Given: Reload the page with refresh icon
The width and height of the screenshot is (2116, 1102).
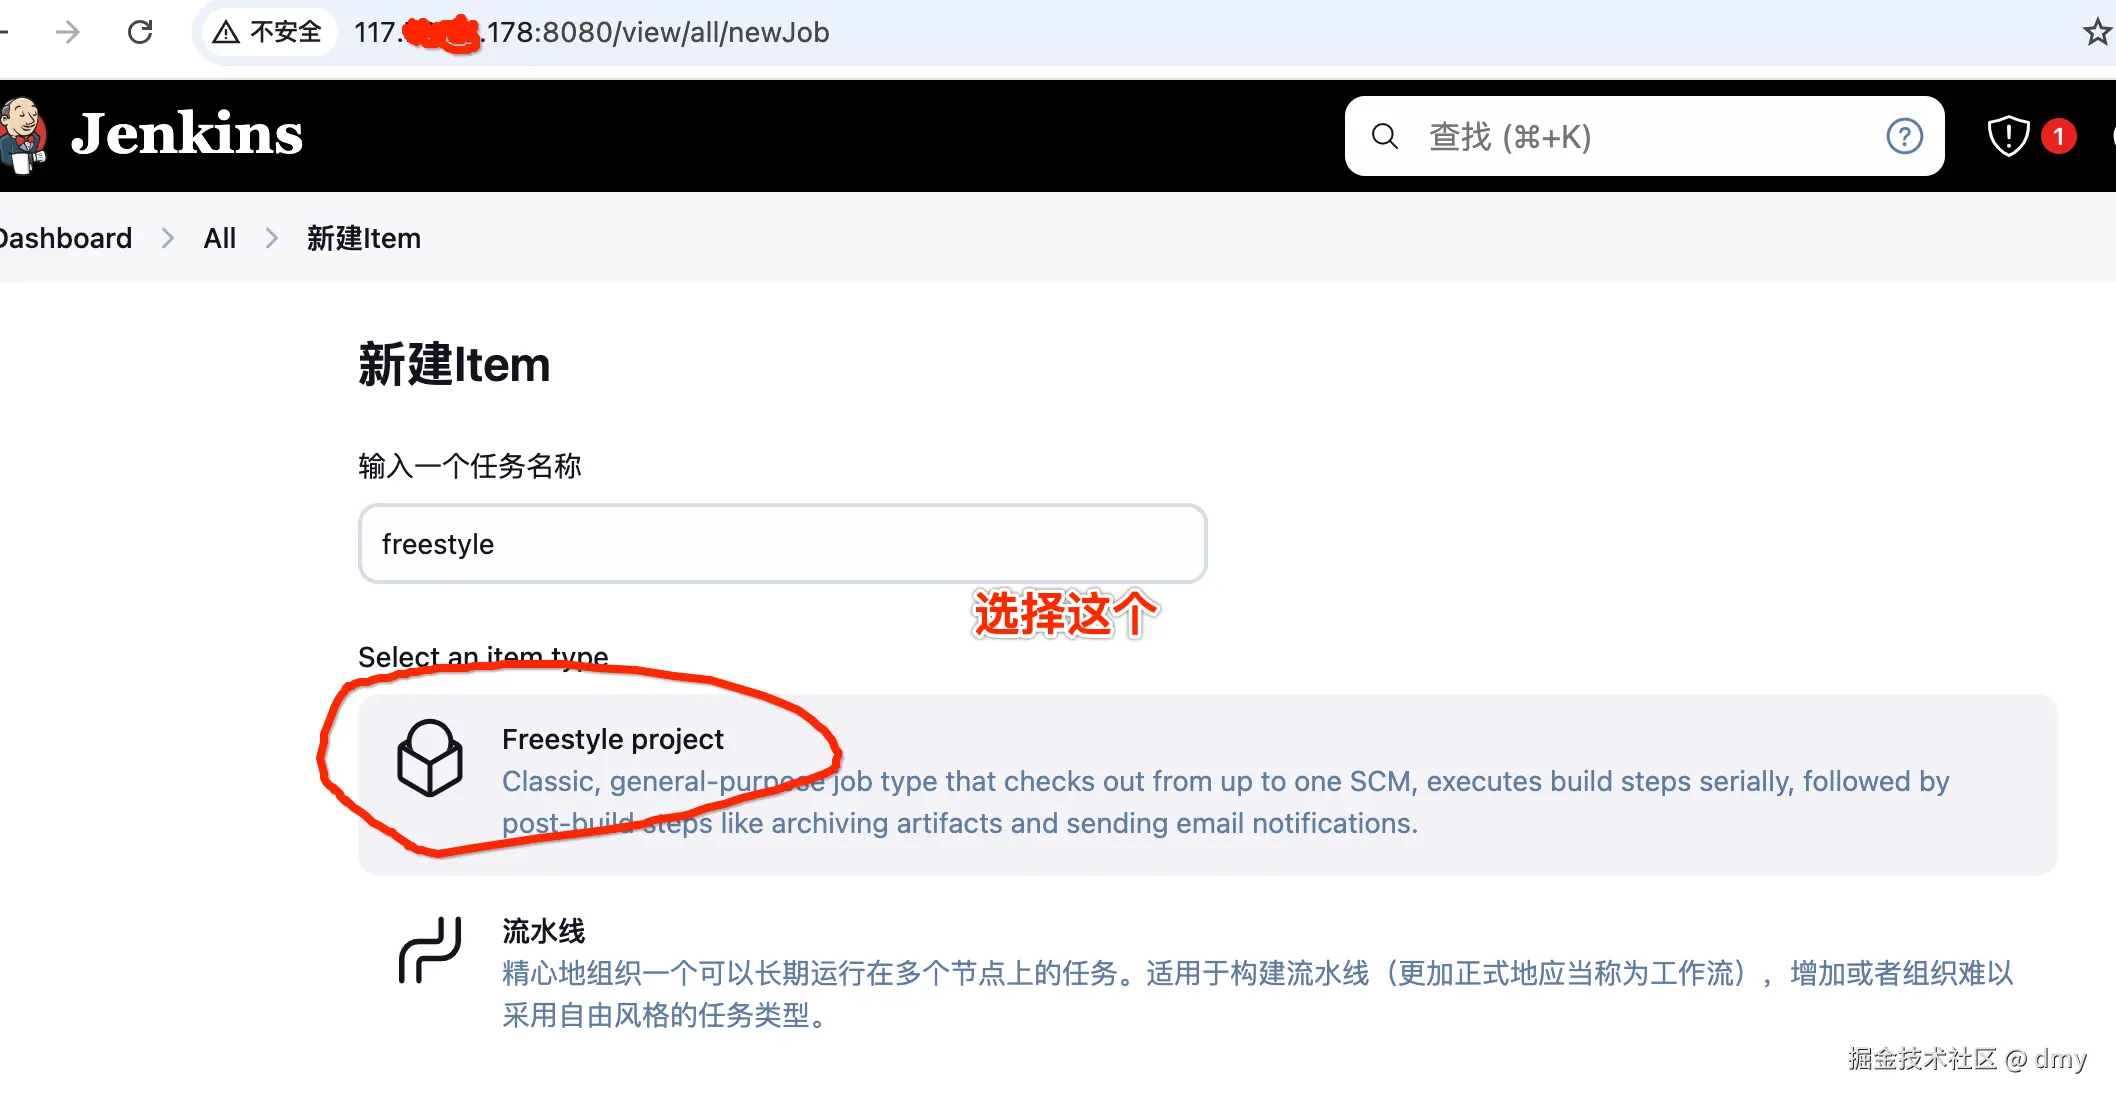Looking at the screenshot, I should pyautogui.click(x=140, y=32).
